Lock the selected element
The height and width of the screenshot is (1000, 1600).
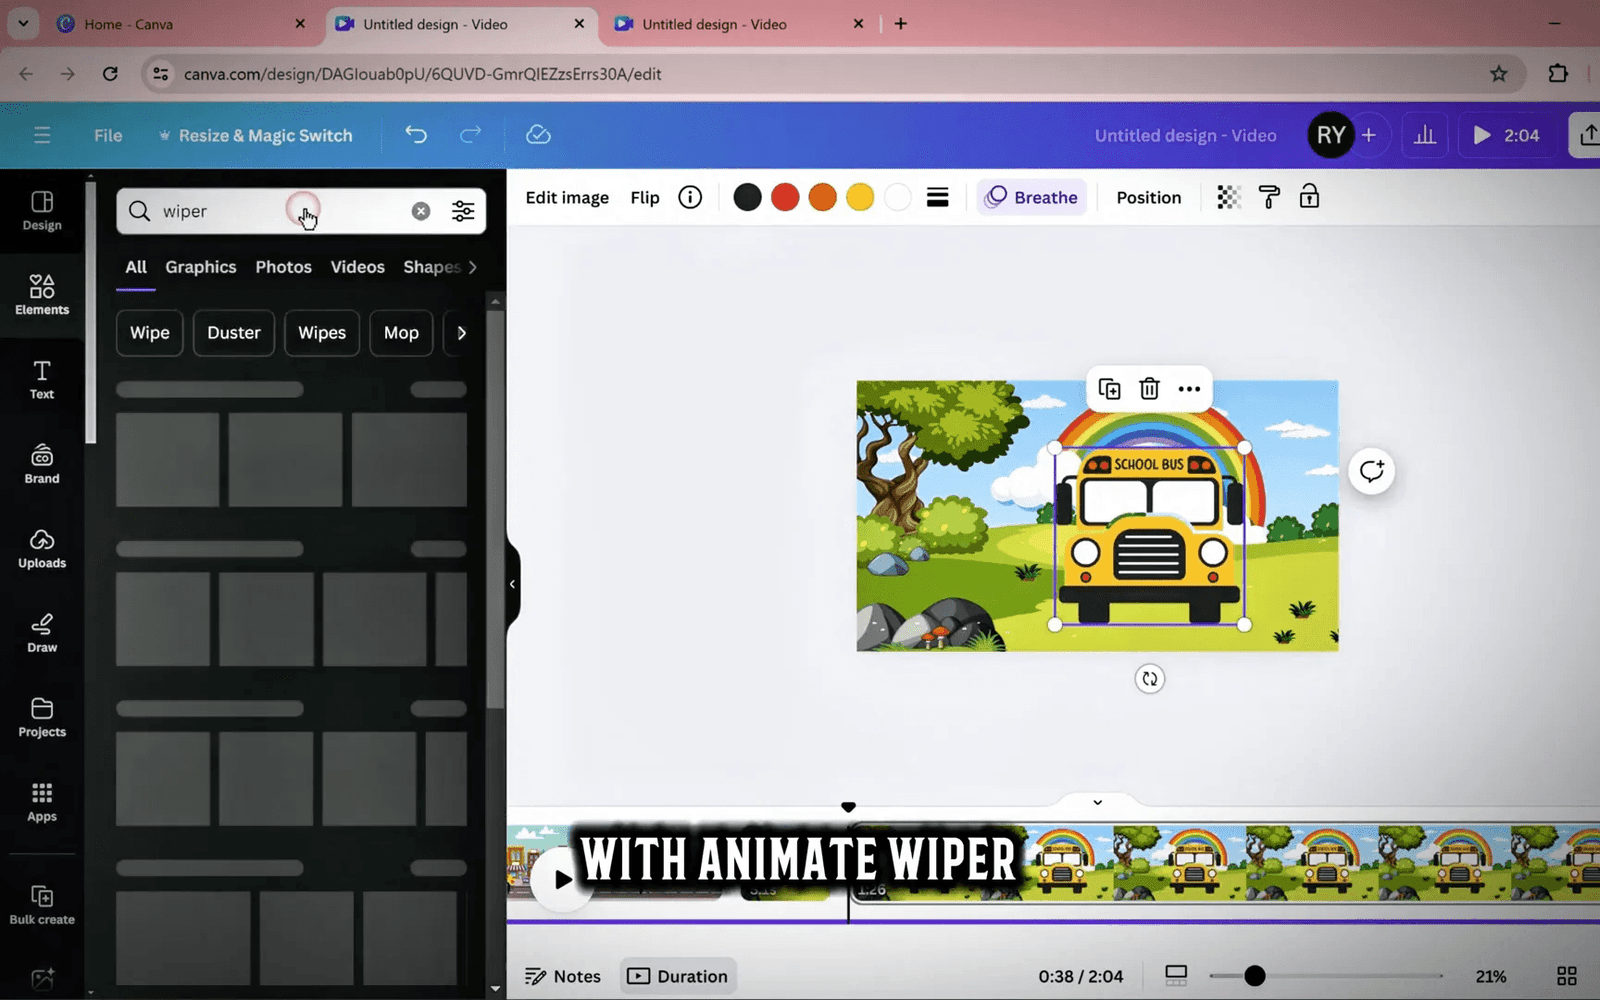click(x=1309, y=197)
